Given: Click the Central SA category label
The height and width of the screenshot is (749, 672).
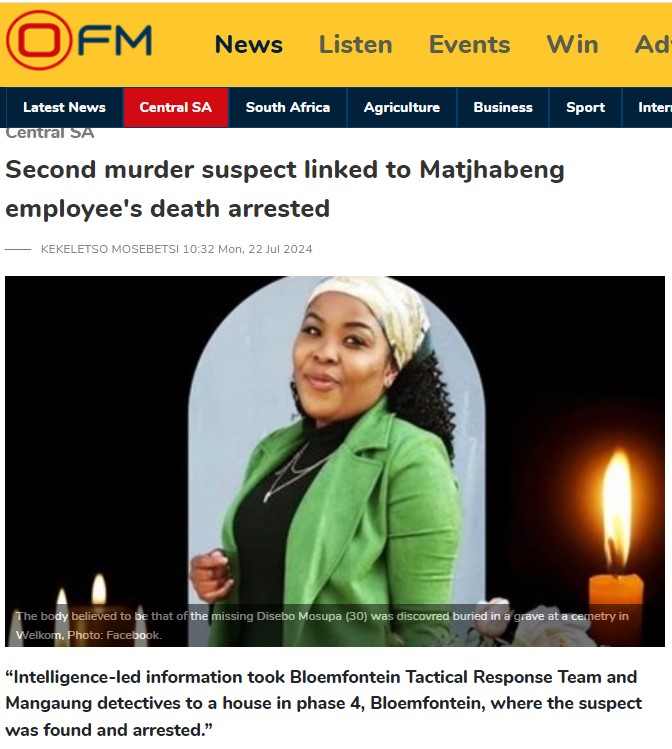Looking at the screenshot, I should 50,133.
